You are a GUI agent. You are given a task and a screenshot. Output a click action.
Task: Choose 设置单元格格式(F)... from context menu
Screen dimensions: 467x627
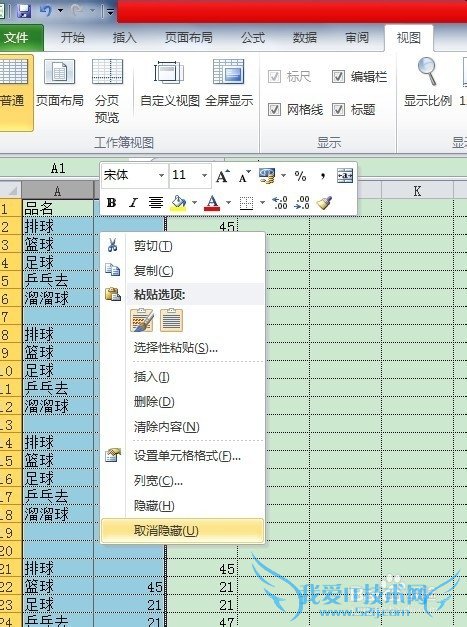pyautogui.click(x=182, y=455)
